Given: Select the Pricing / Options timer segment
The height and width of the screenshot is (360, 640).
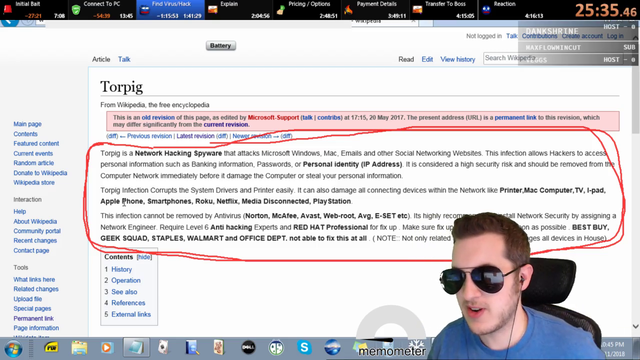Looking at the screenshot, I should 307,10.
